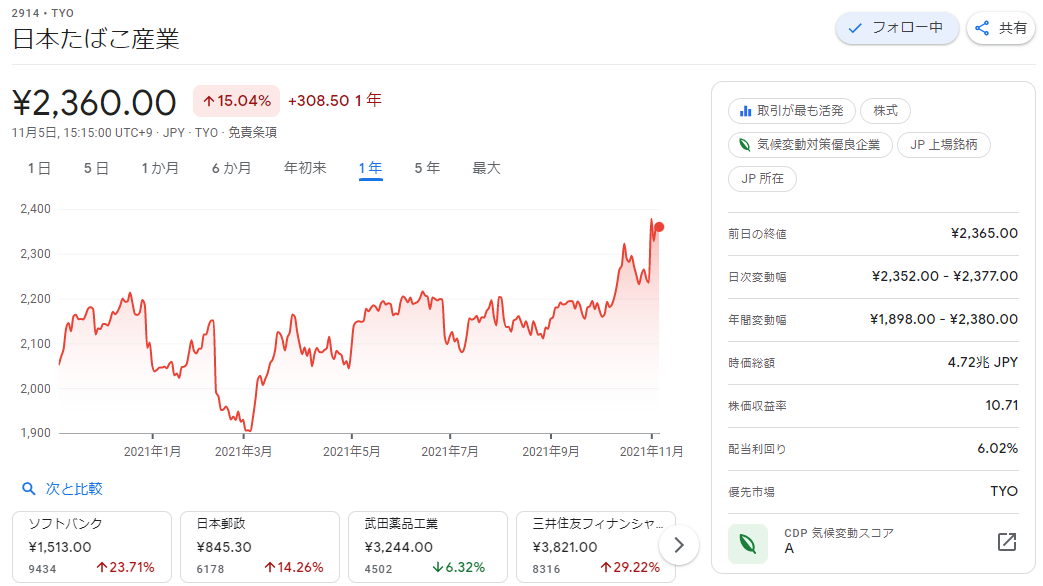The height and width of the screenshot is (586, 1043).
Task: Click the 優先市場 value TYO
Action: tap(1004, 492)
